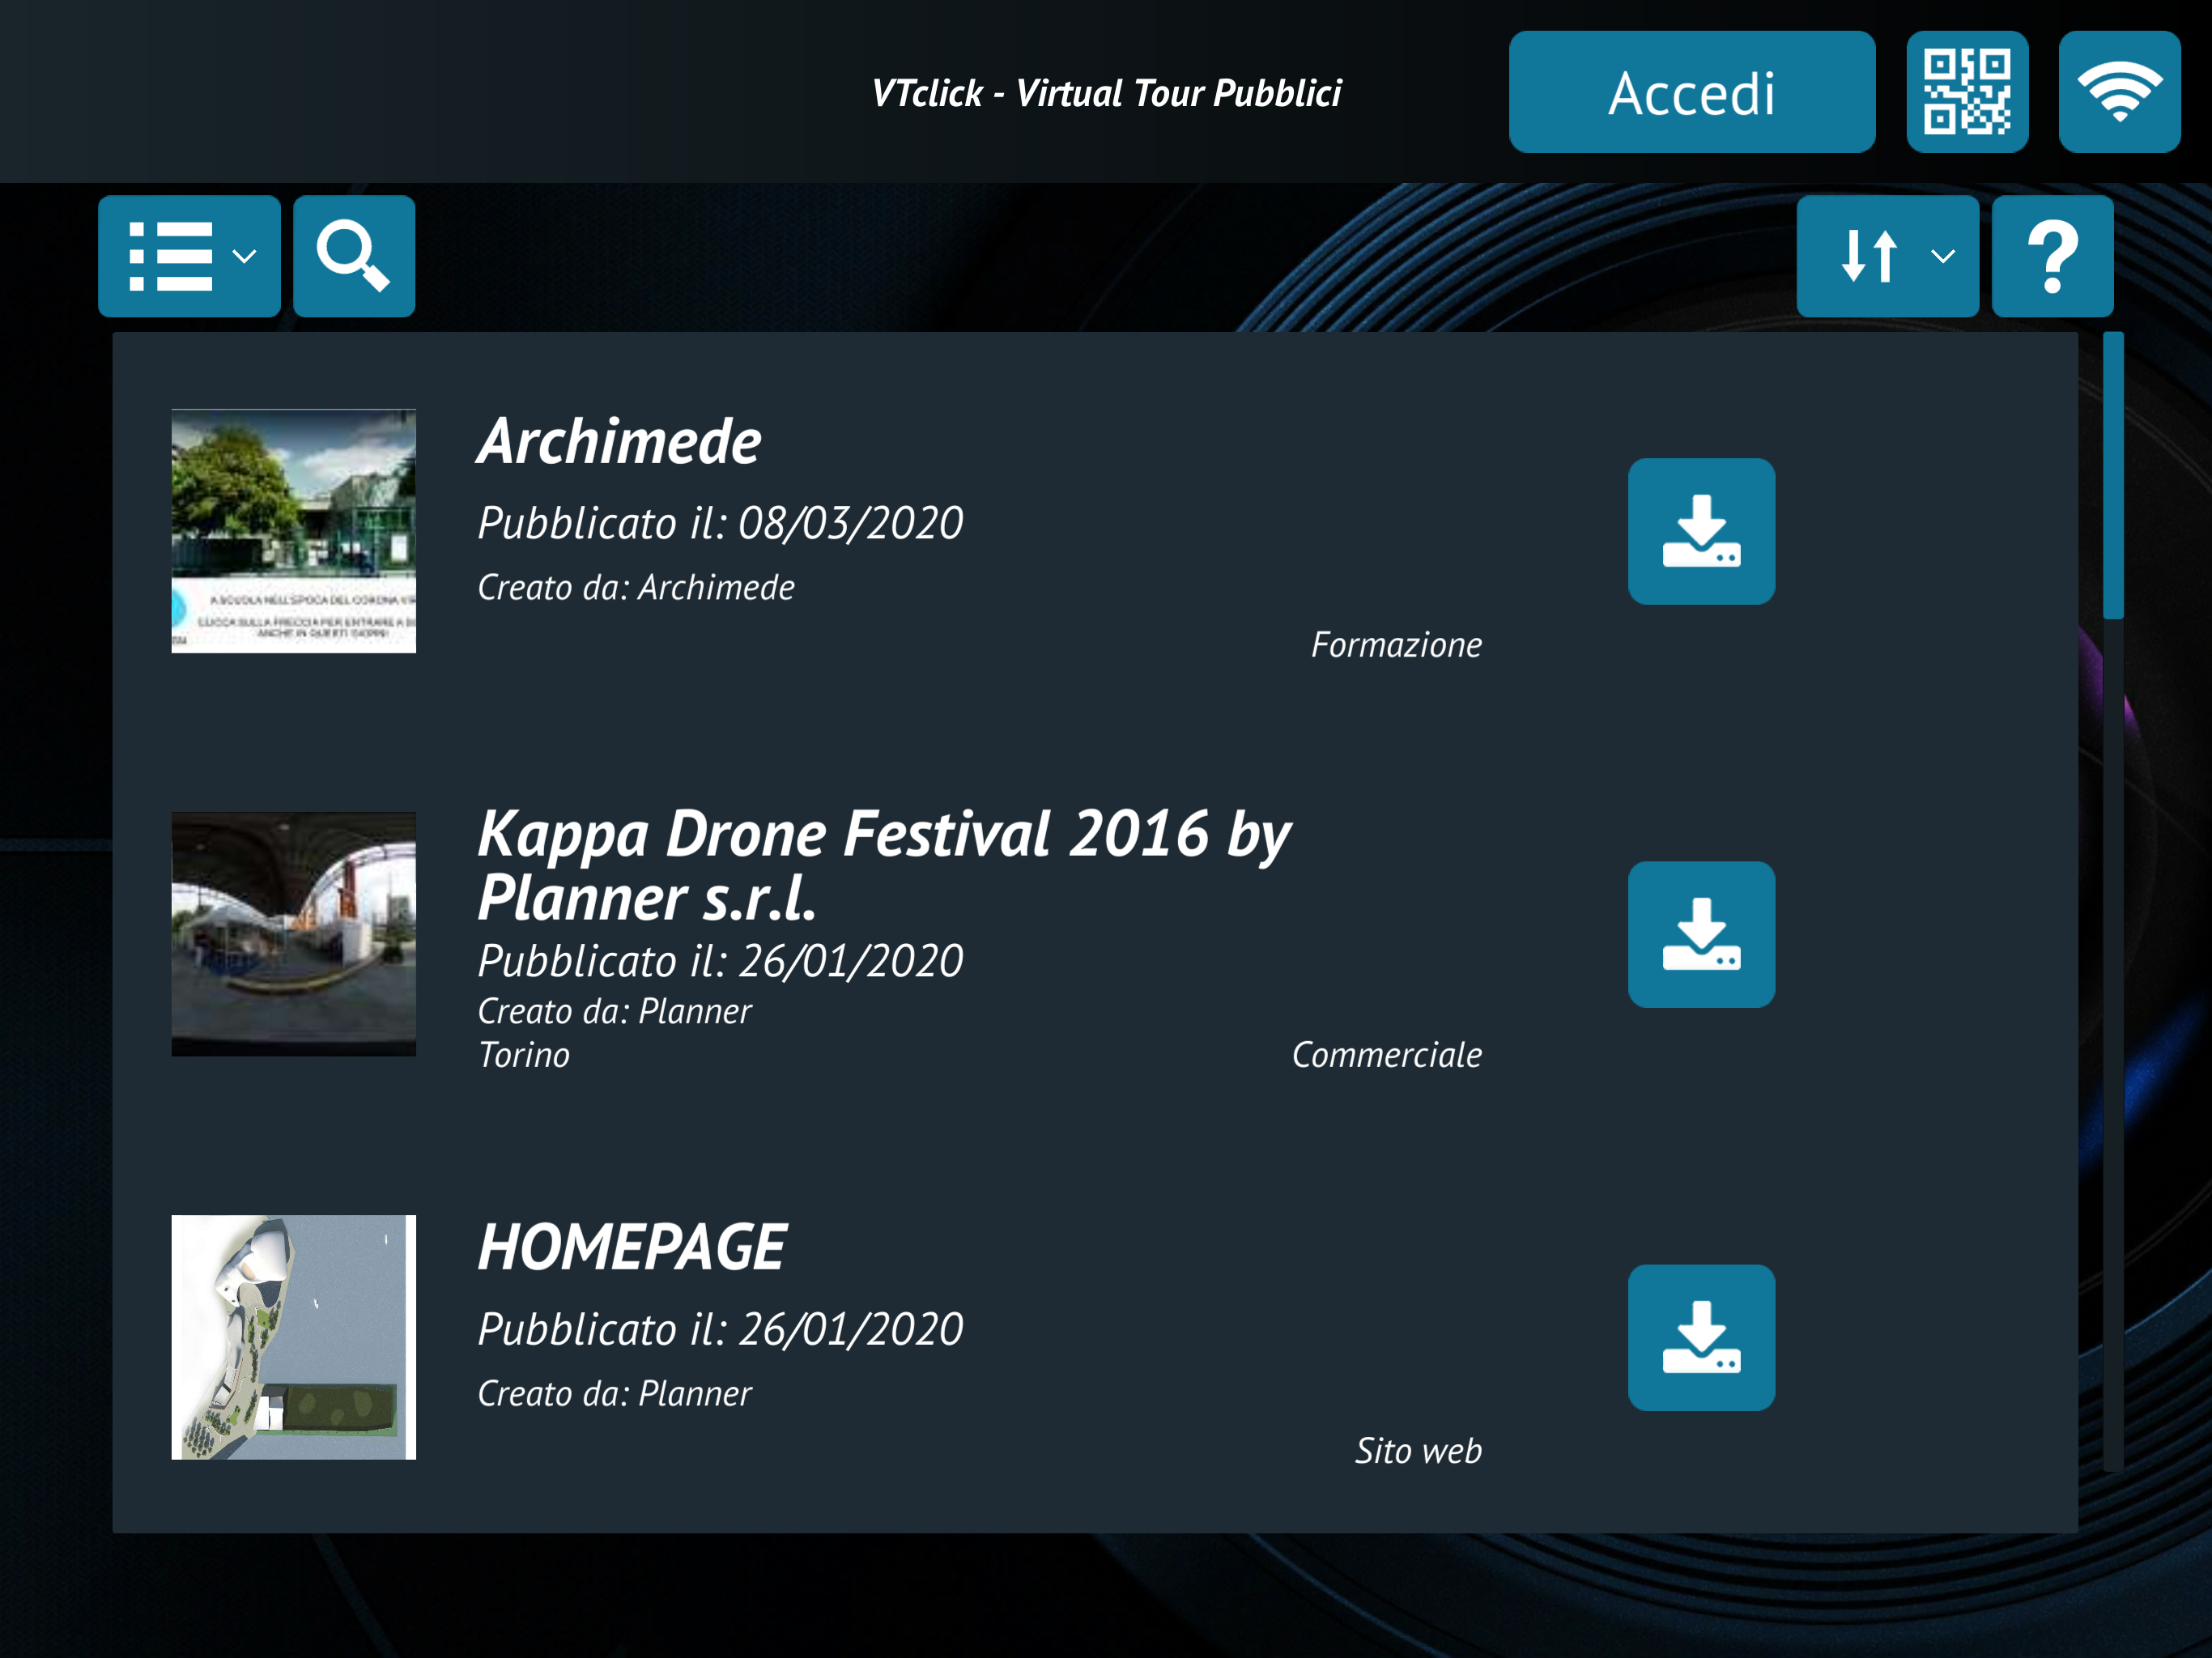Click the Torino location text

pyautogui.click(x=524, y=1055)
